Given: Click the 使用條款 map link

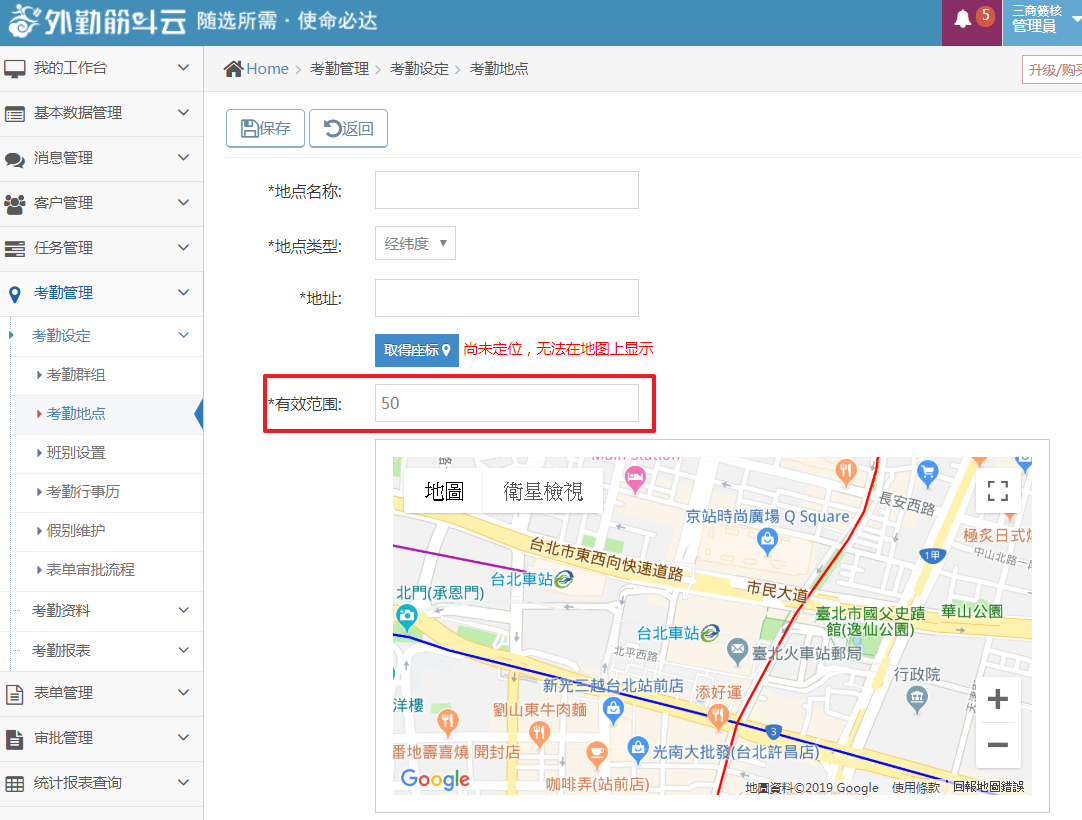Looking at the screenshot, I should pos(916,788).
